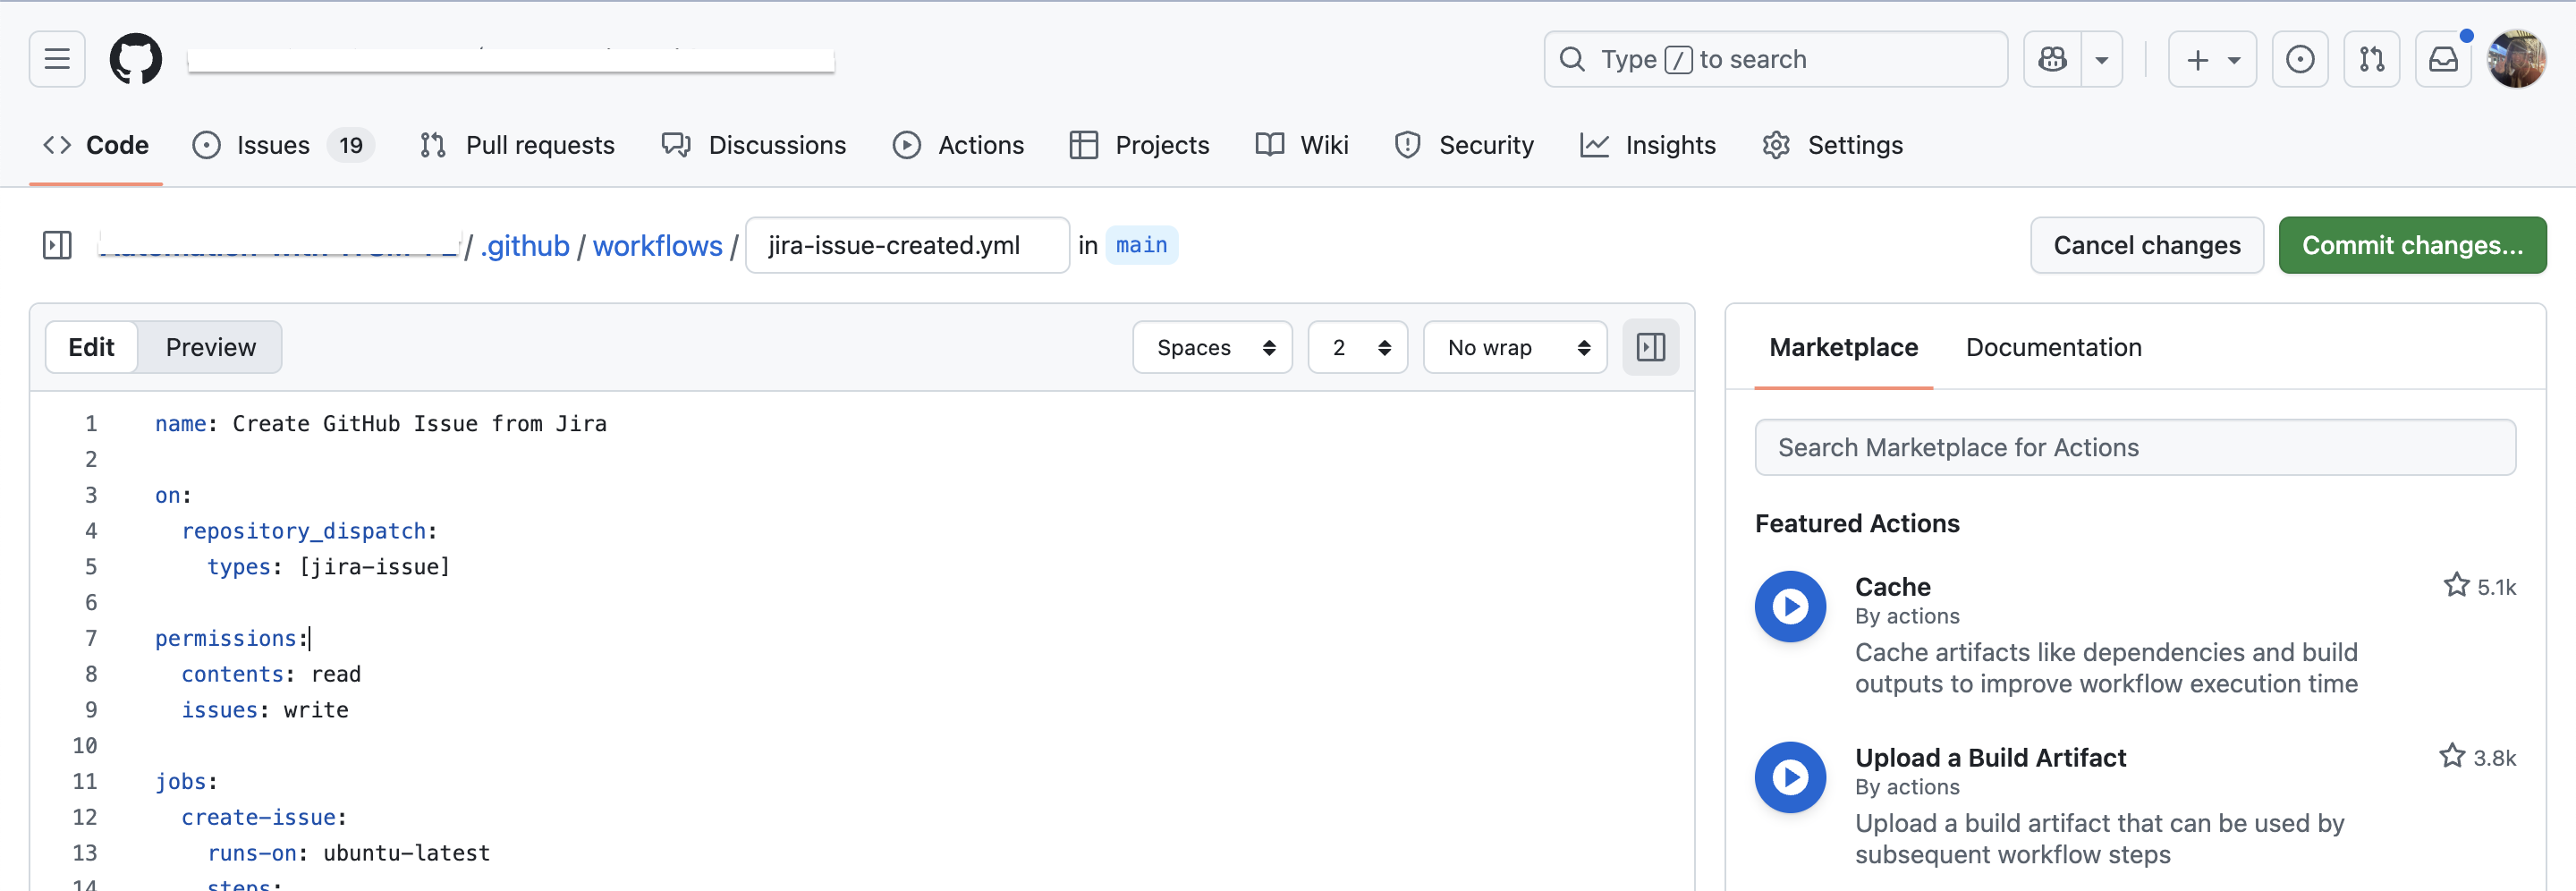This screenshot has width=2576, height=891.
Task: Click the Cache star count 5.1k
Action: pos(2479,586)
